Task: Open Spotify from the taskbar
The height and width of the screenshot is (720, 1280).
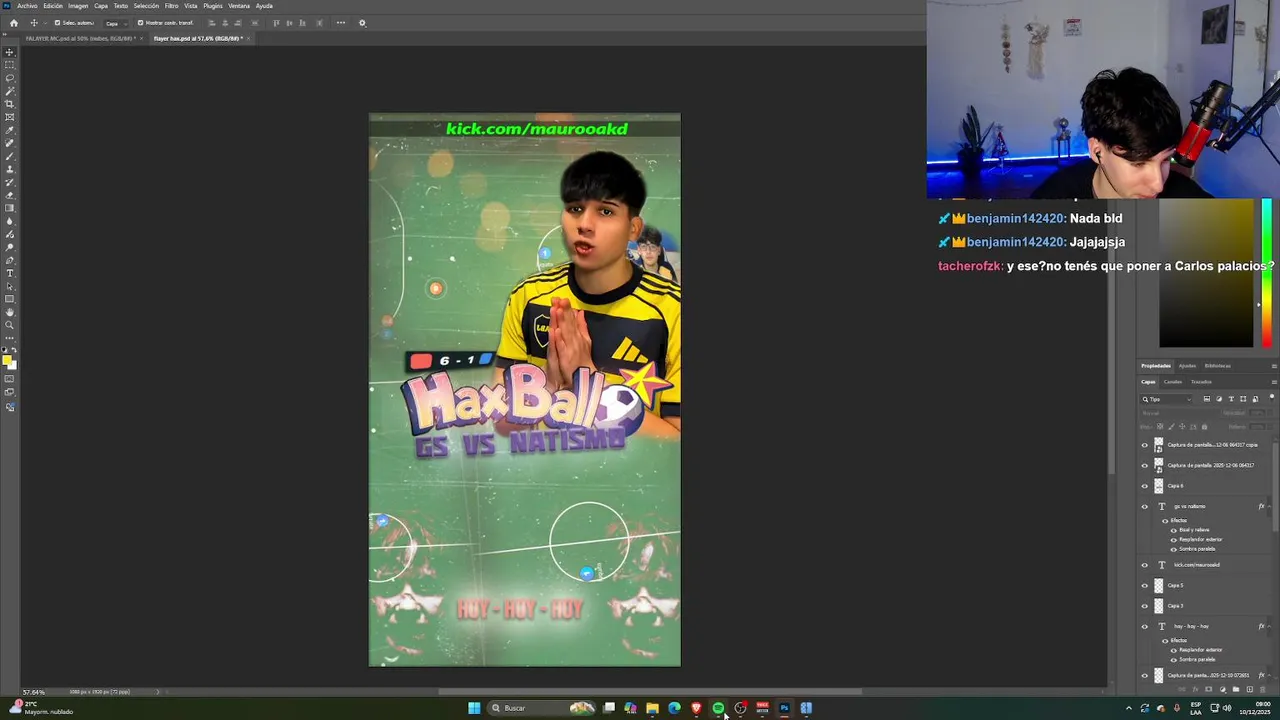Action: click(x=718, y=708)
